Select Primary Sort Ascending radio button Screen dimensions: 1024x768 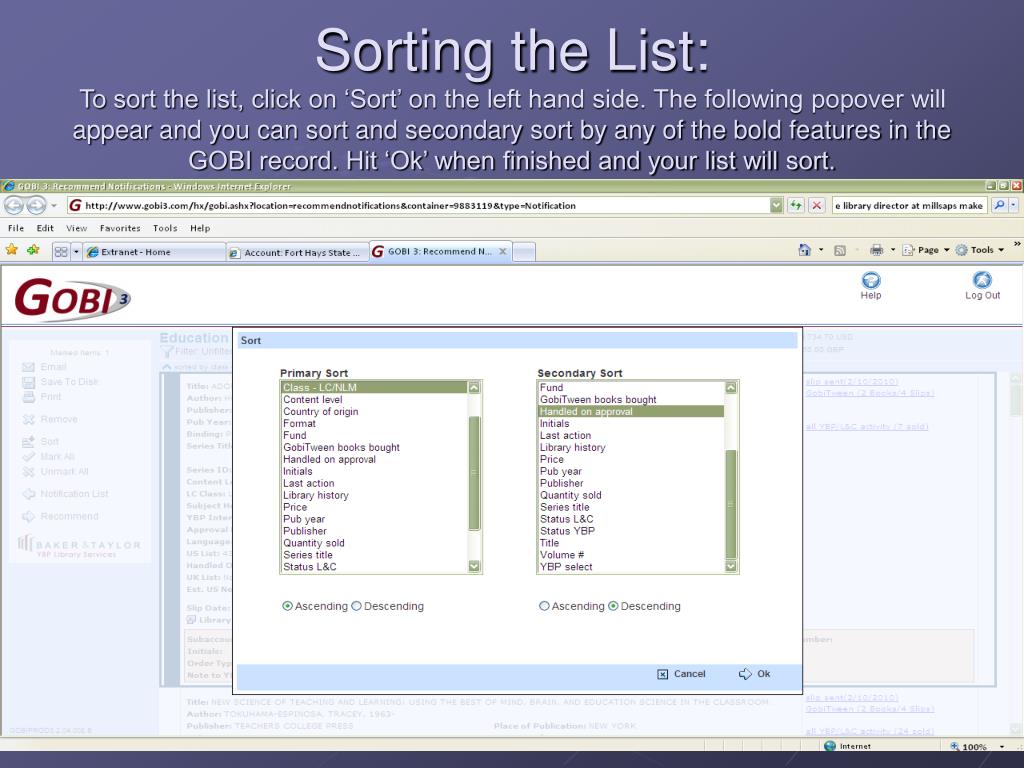pyautogui.click(x=287, y=606)
